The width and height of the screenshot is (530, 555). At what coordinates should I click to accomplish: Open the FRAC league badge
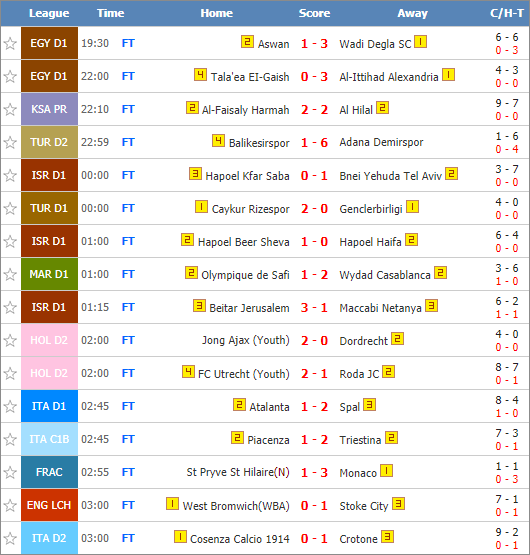49,472
